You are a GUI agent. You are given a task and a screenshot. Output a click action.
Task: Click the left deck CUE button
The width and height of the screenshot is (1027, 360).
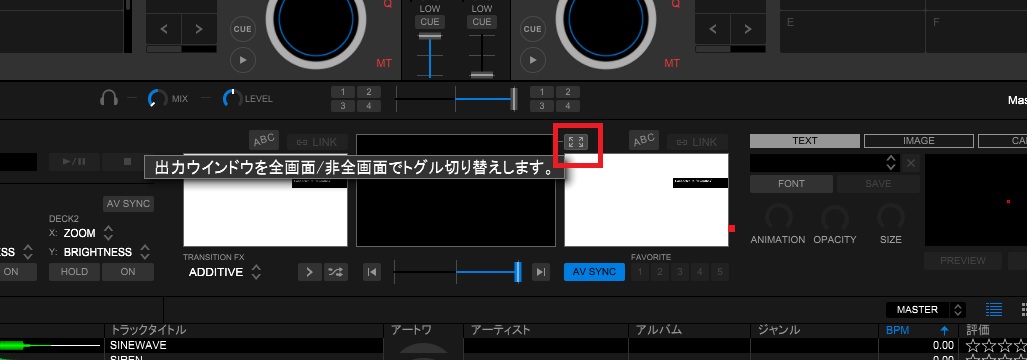pyautogui.click(x=242, y=29)
